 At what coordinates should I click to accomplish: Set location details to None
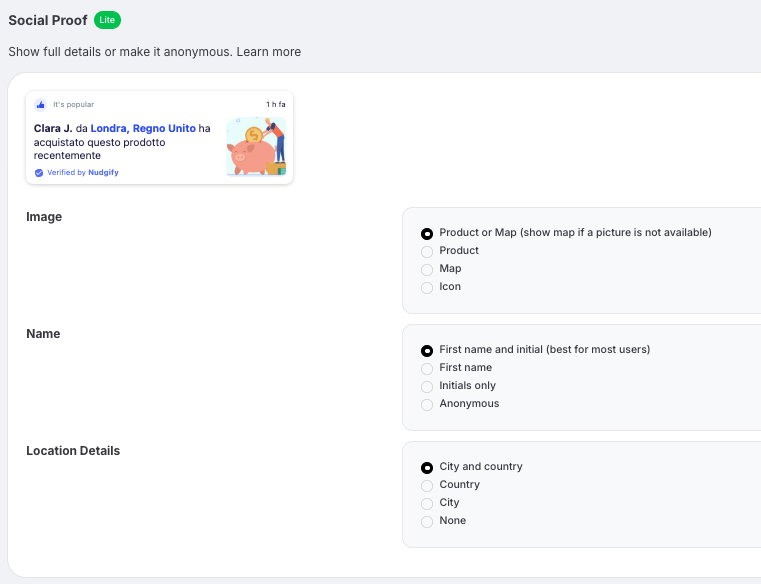427,521
